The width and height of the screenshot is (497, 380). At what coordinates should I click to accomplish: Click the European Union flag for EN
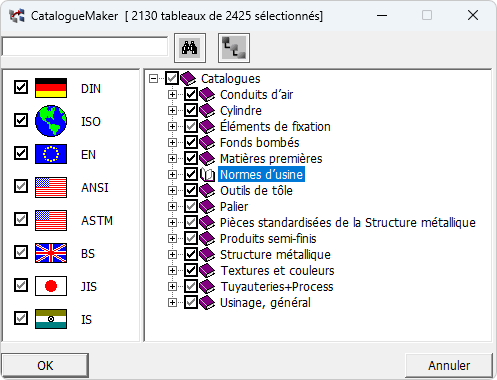point(51,154)
